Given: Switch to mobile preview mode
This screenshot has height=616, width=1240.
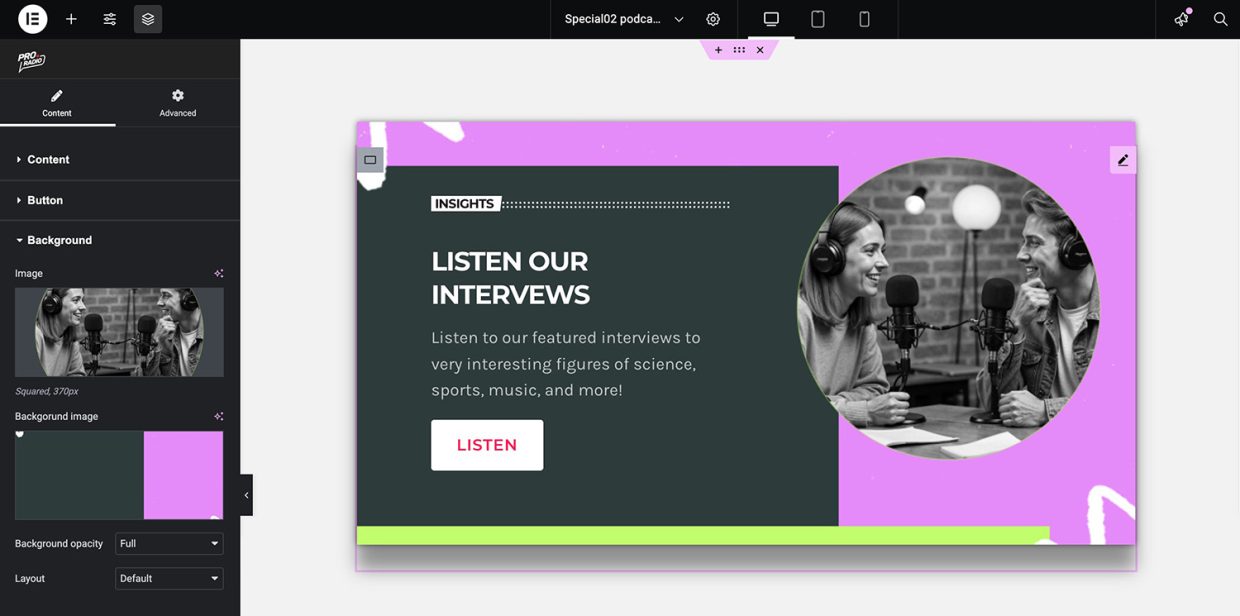Looking at the screenshot, I should click(864, 19).
